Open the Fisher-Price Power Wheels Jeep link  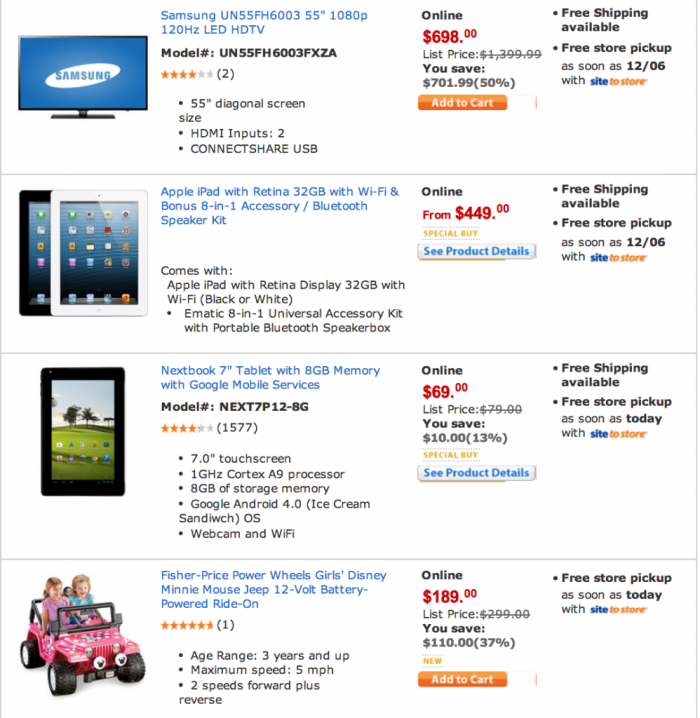273,589
